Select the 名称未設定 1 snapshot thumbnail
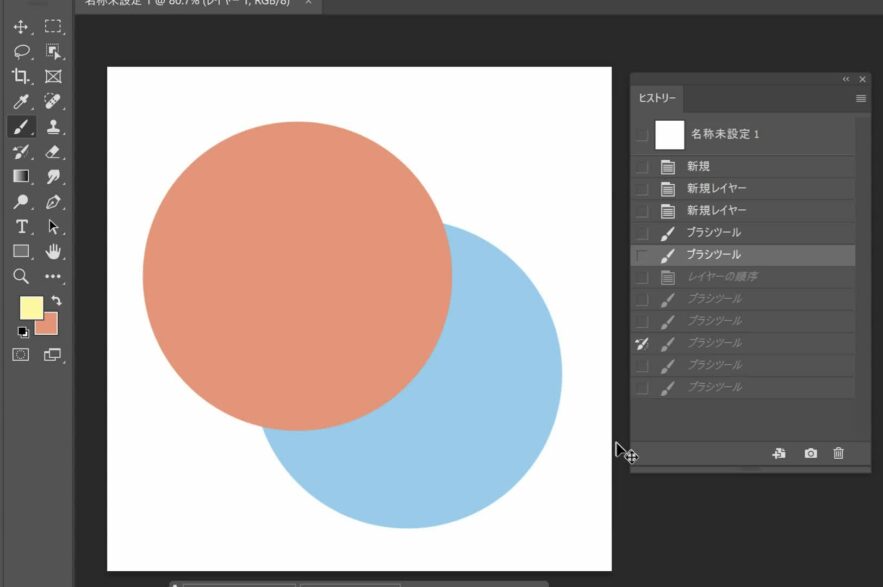 [x=670, y=135]
